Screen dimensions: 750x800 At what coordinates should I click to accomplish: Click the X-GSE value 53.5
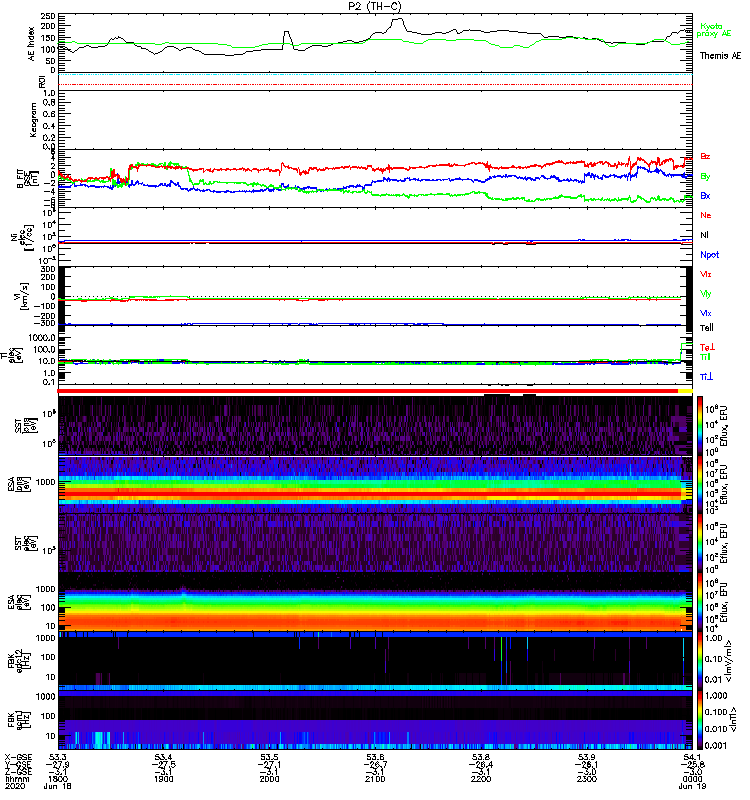(x=269, y=757)
